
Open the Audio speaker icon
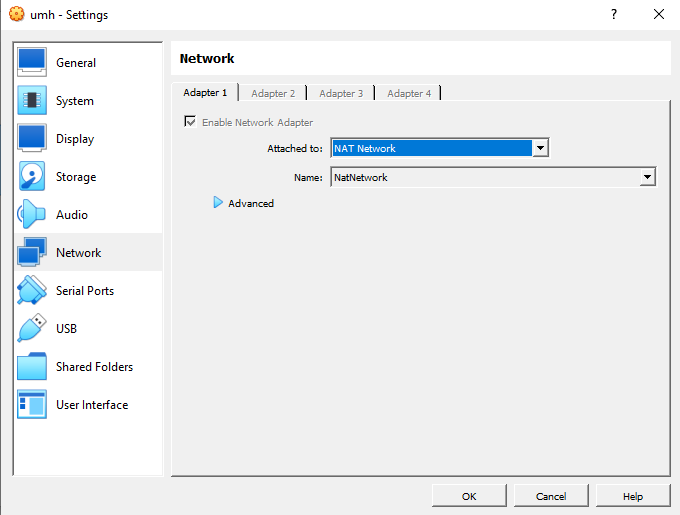click(32, 214)
